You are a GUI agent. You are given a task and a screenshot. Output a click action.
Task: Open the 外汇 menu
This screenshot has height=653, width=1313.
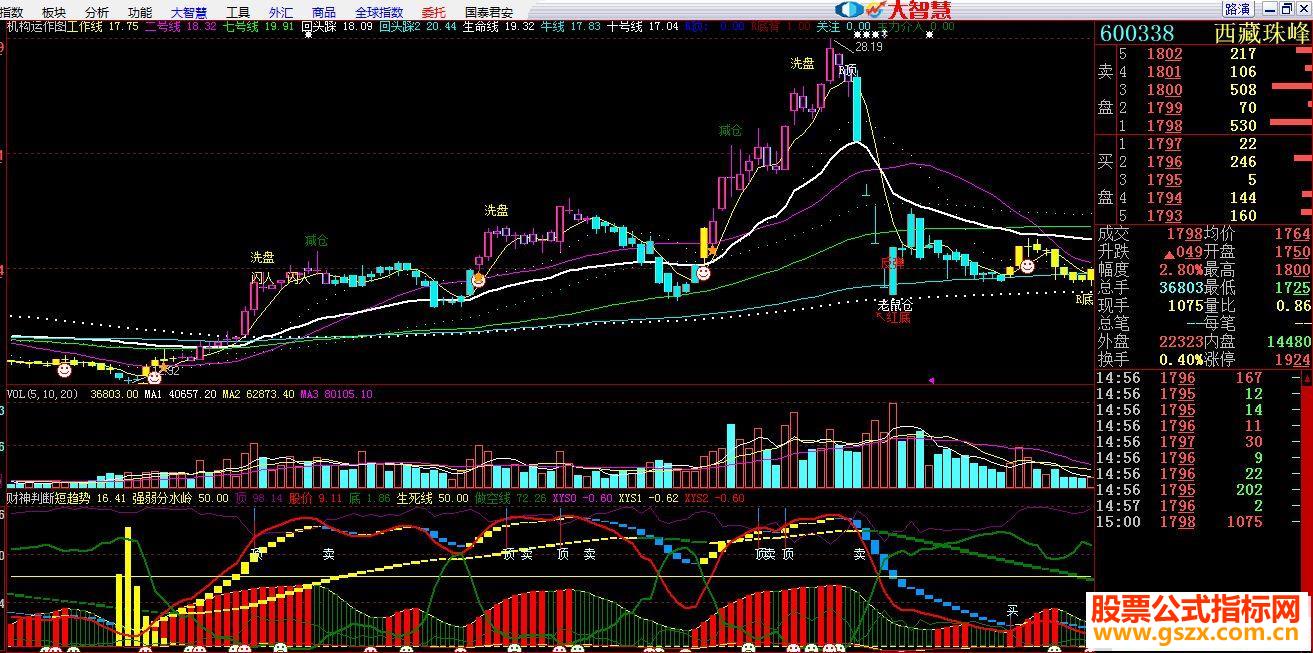click(x=281, y=12)
